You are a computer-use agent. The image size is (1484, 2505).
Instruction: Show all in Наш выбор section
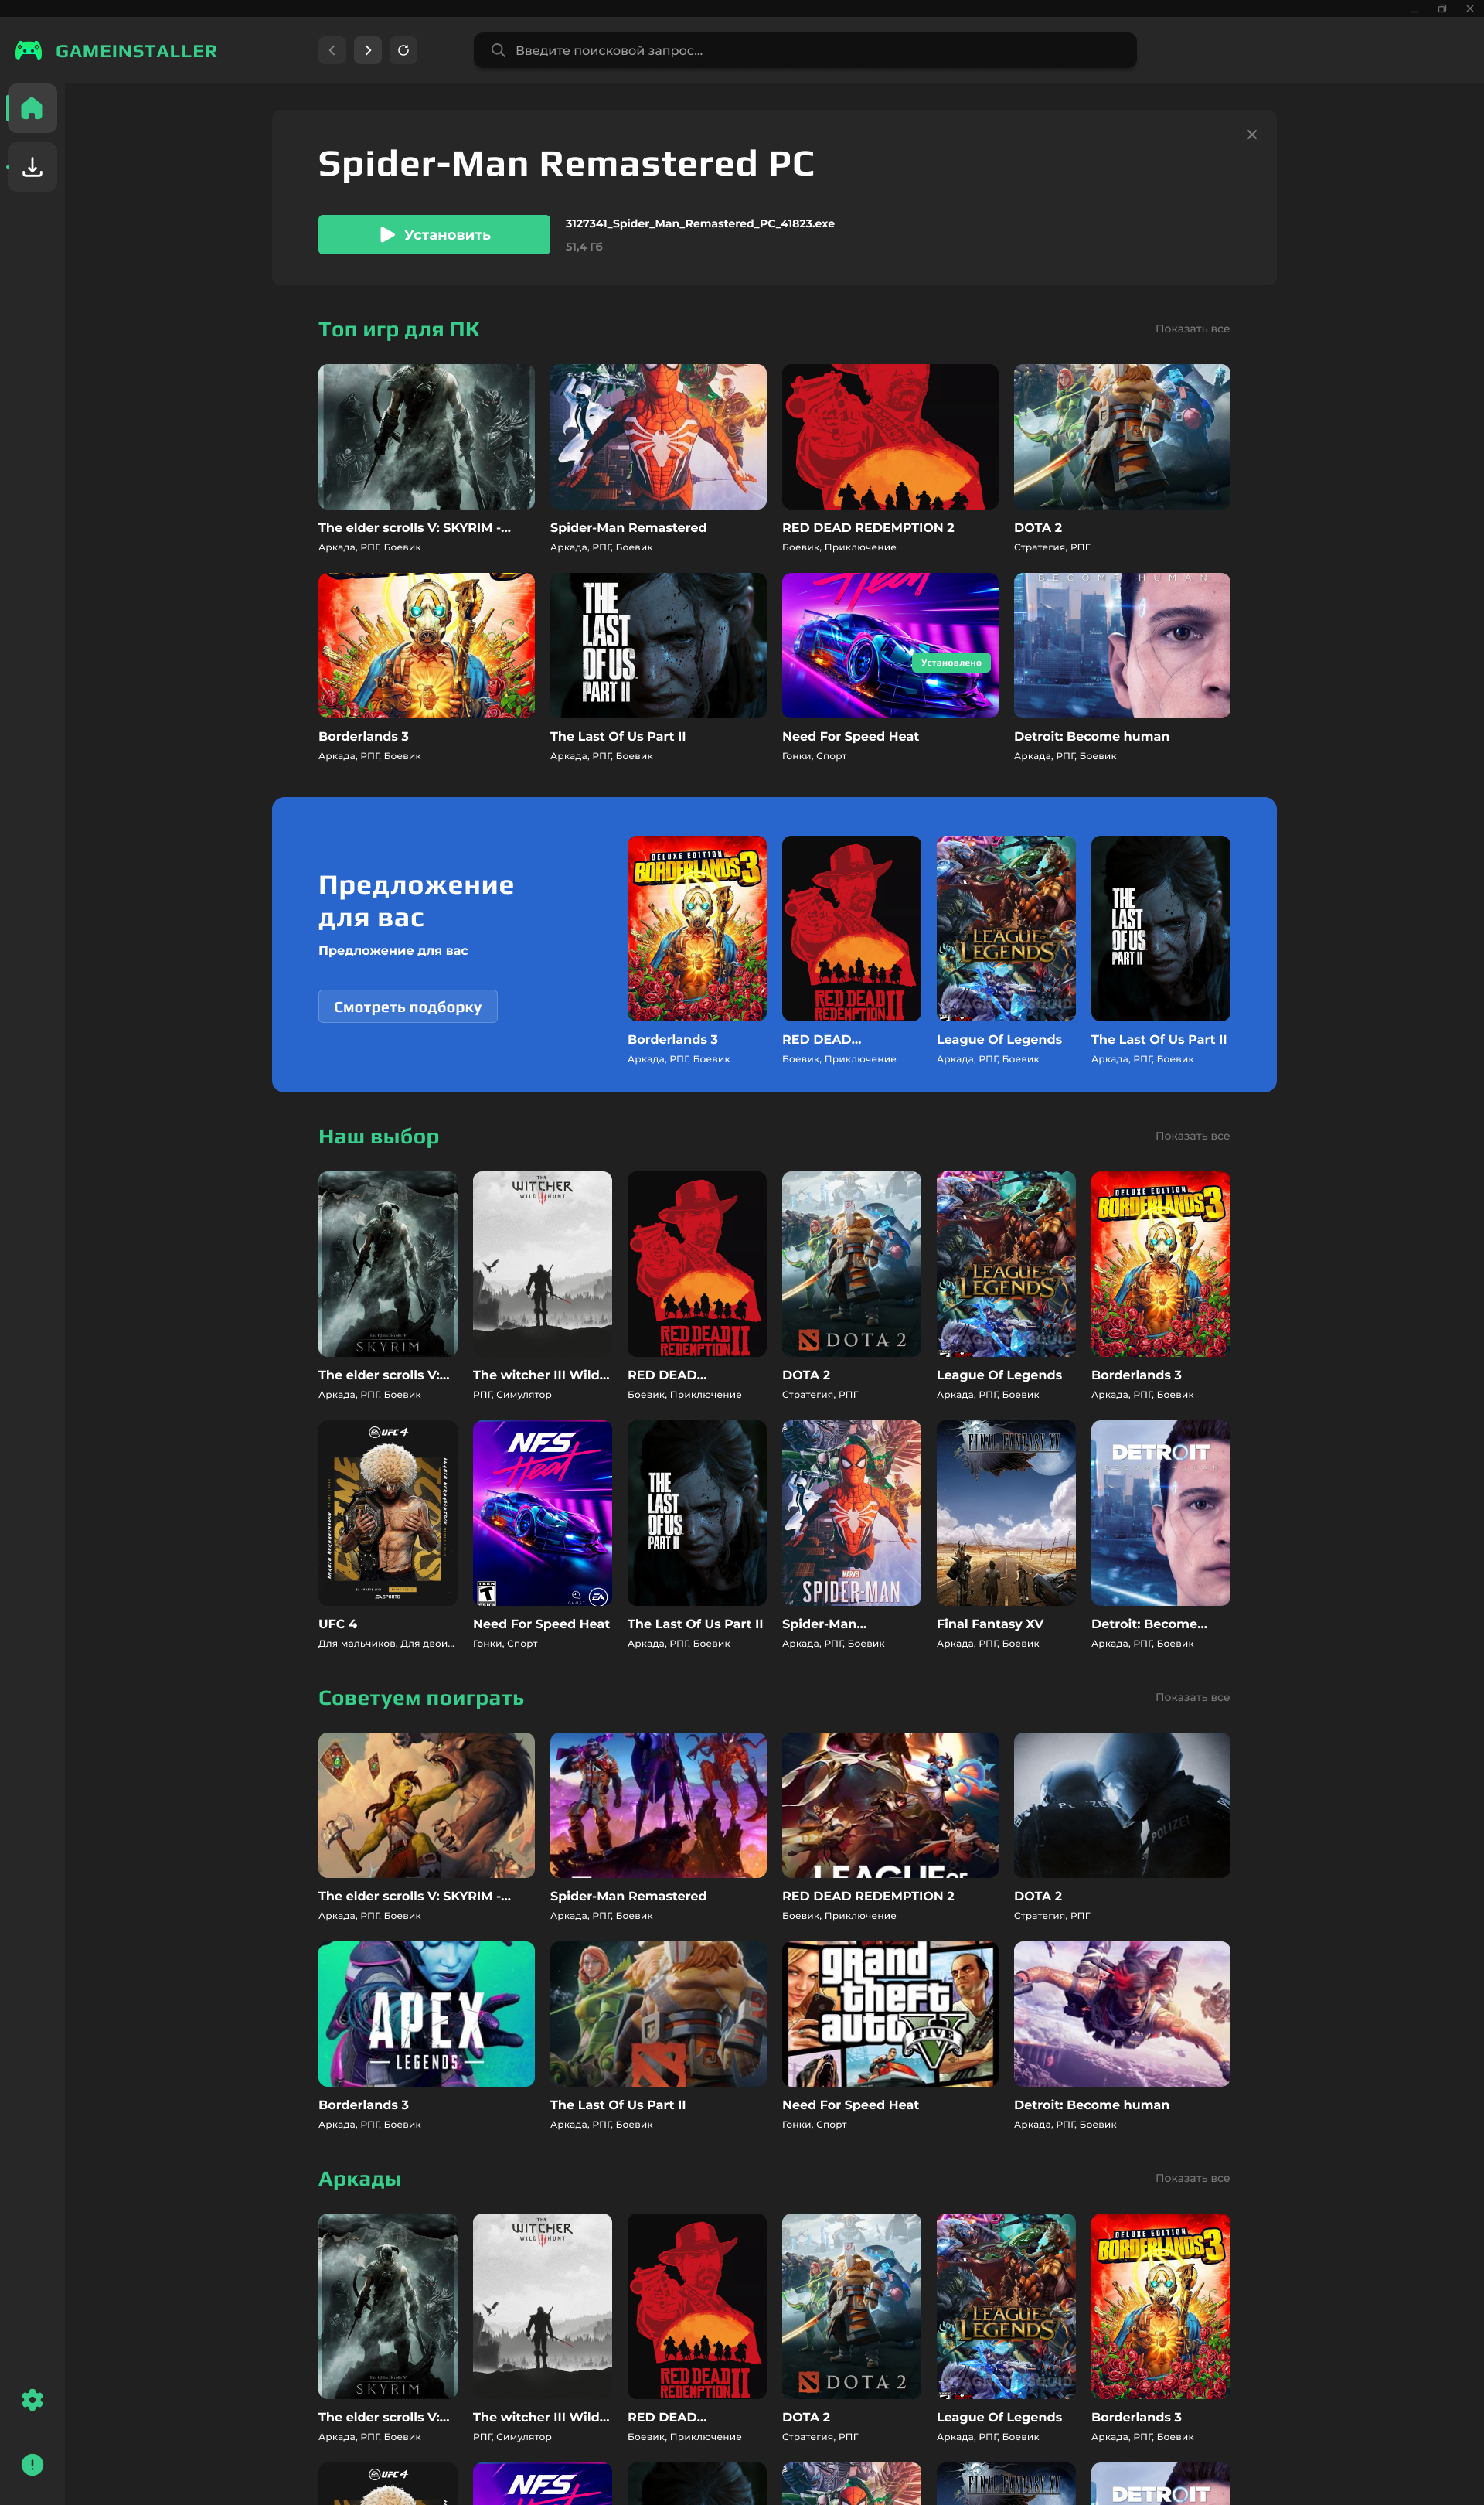click(x=1192, y=1136)
